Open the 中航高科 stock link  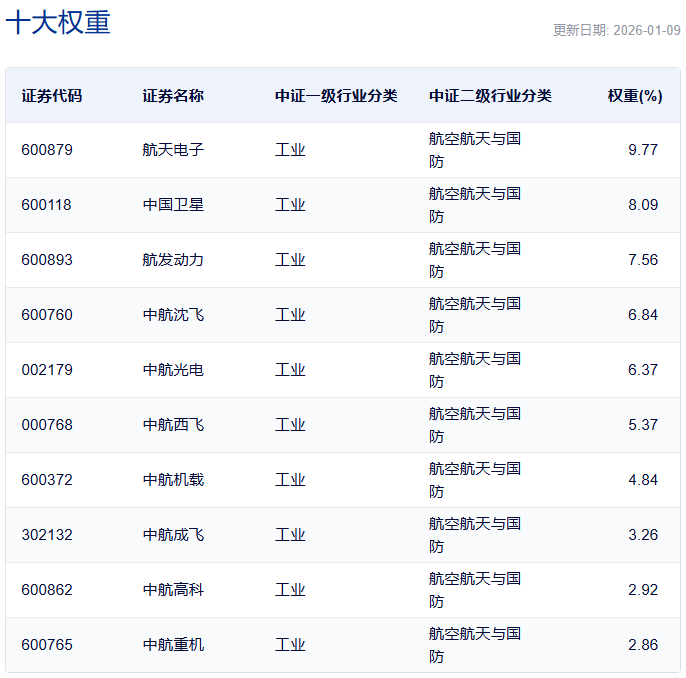[173, 590]
